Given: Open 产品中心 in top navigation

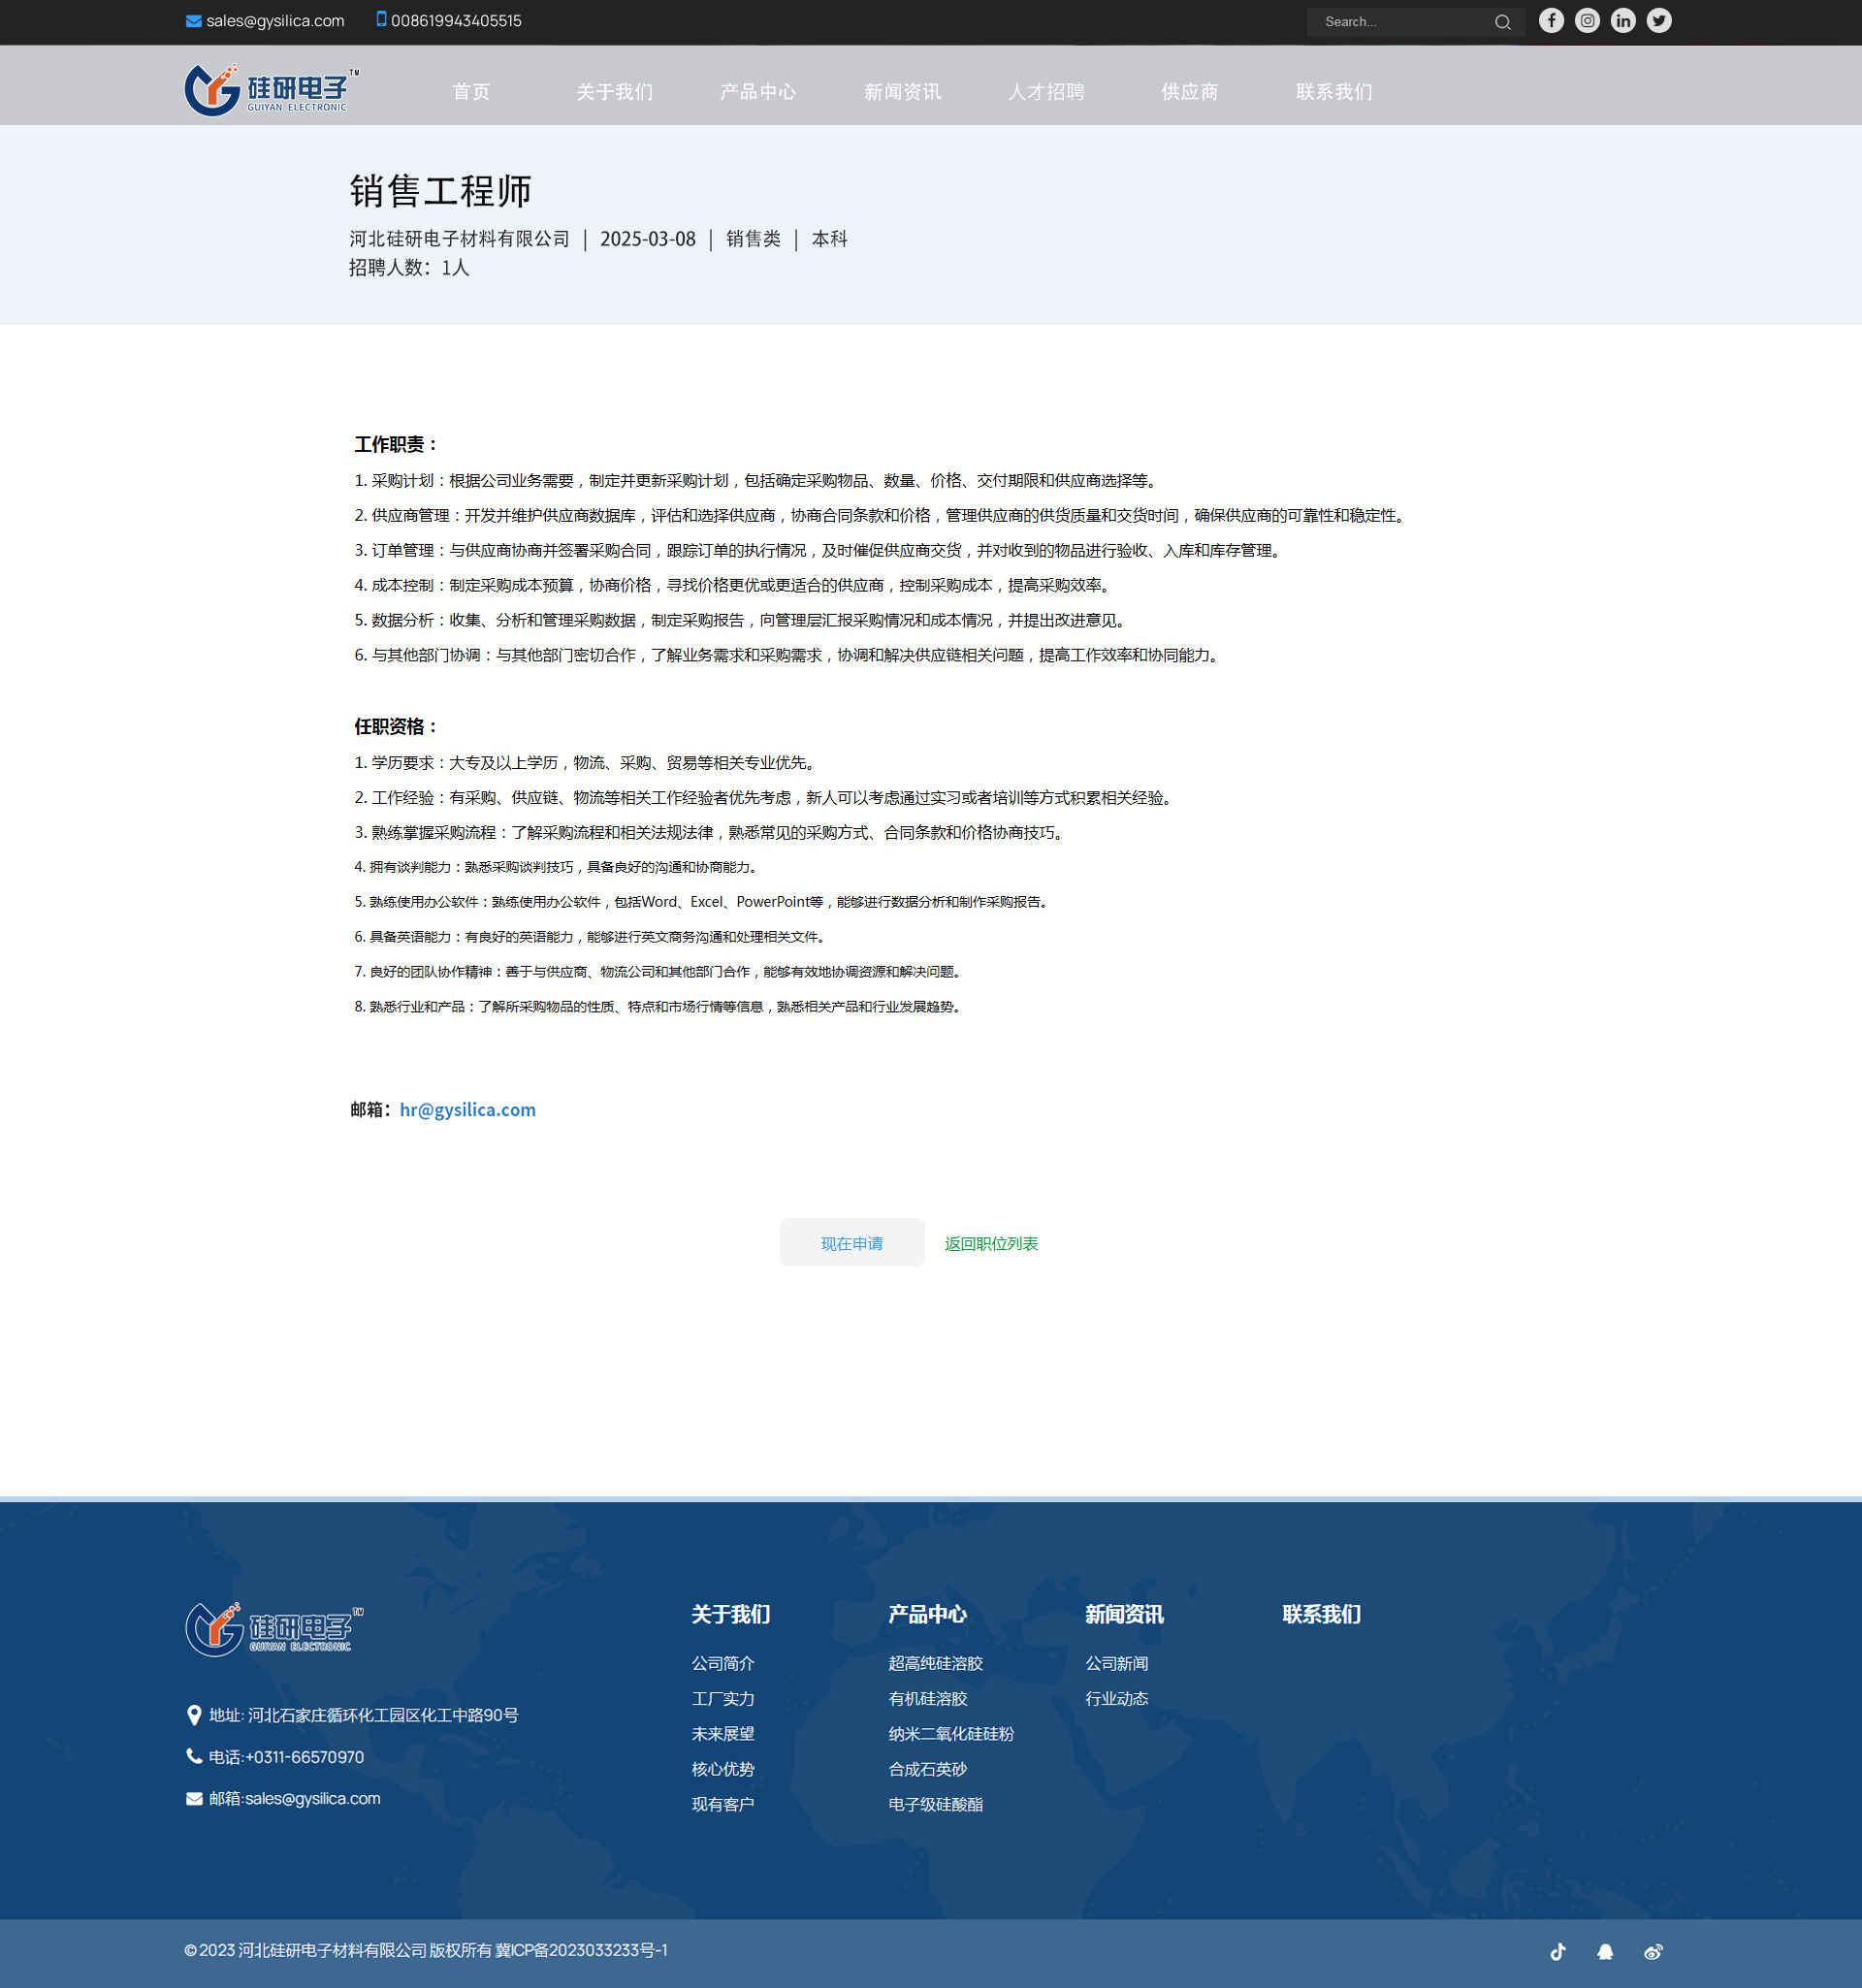Looking at the screenshot, I should (758, 92).
